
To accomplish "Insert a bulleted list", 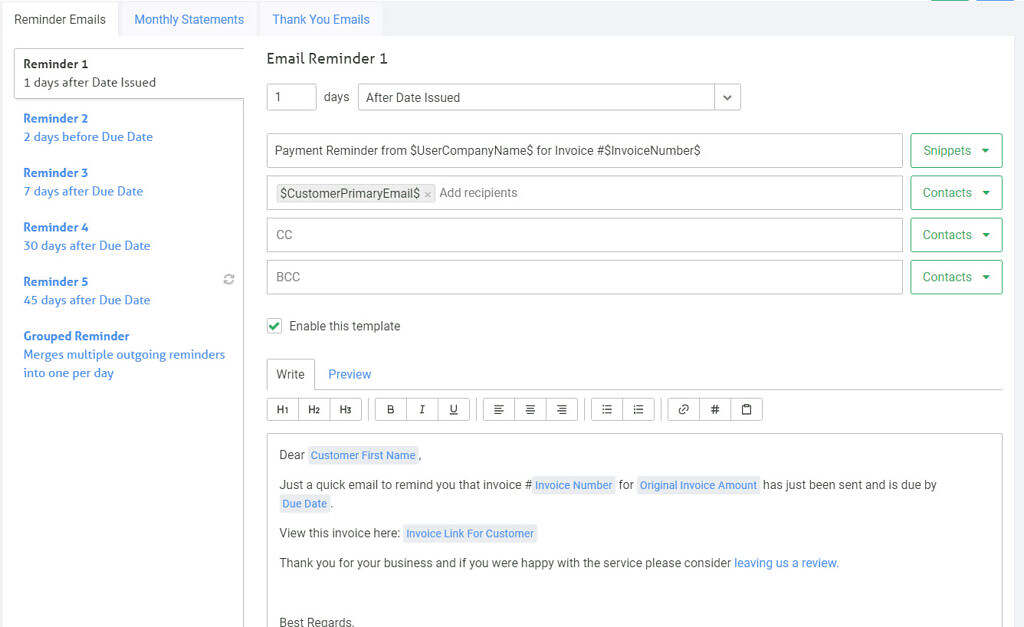I will pos(607,409).
